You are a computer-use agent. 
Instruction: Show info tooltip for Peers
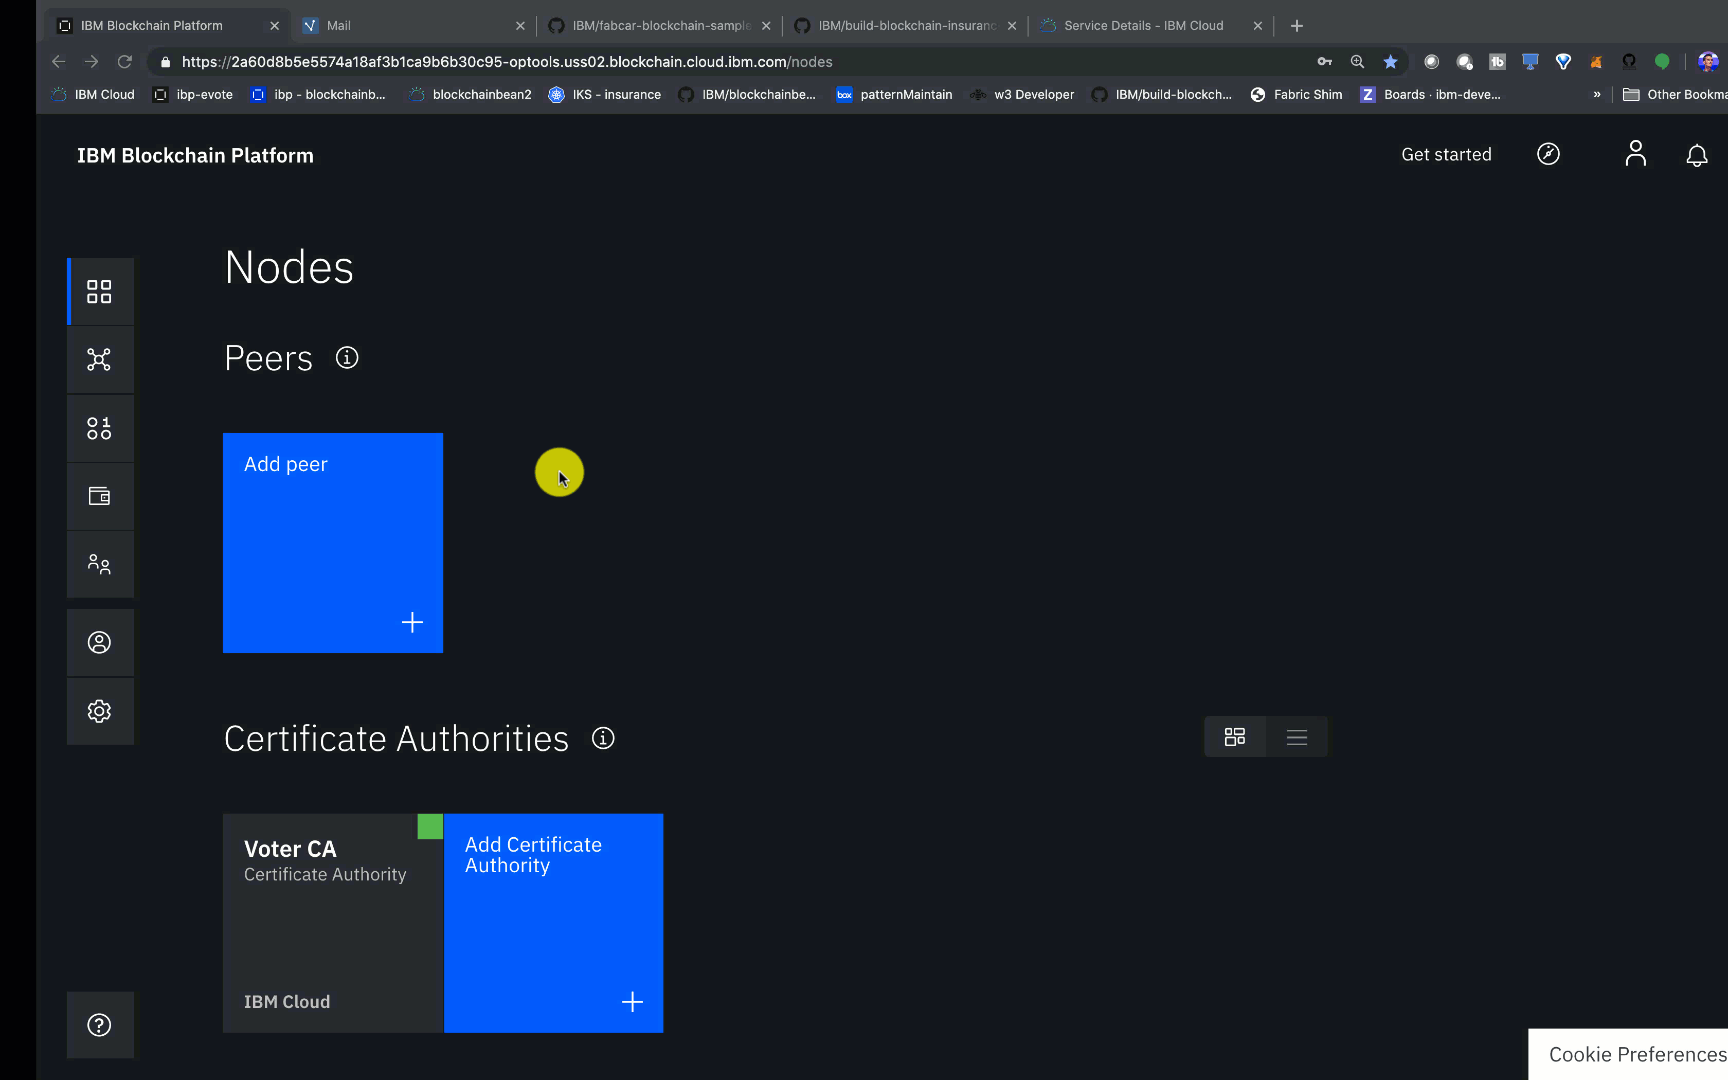[347, 358]
